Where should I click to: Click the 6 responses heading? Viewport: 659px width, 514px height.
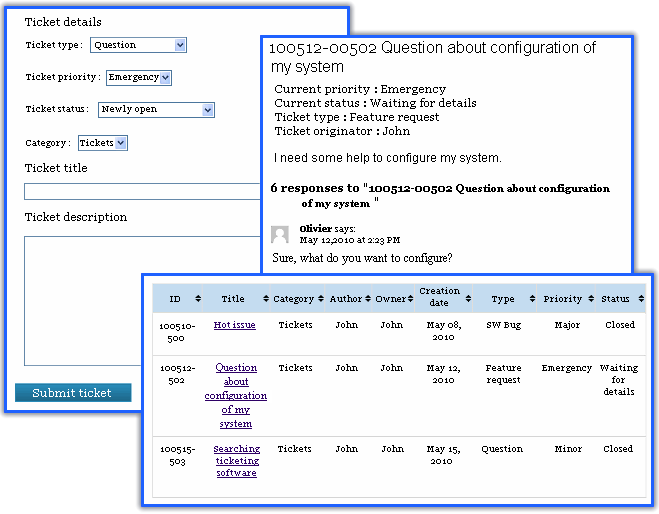pos(440,195)
